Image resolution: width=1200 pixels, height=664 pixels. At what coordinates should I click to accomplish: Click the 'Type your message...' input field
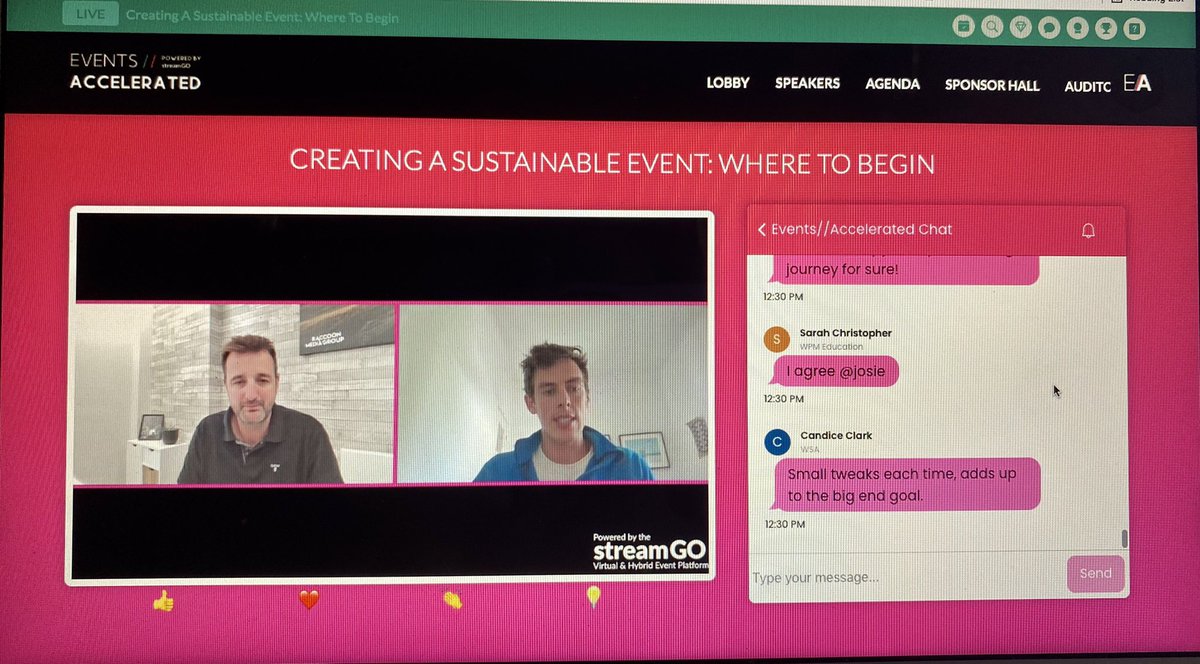[x=907, y=577]
